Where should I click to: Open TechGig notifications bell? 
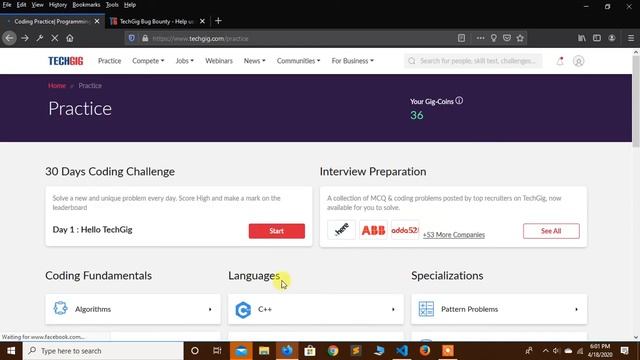coord(560,61)
